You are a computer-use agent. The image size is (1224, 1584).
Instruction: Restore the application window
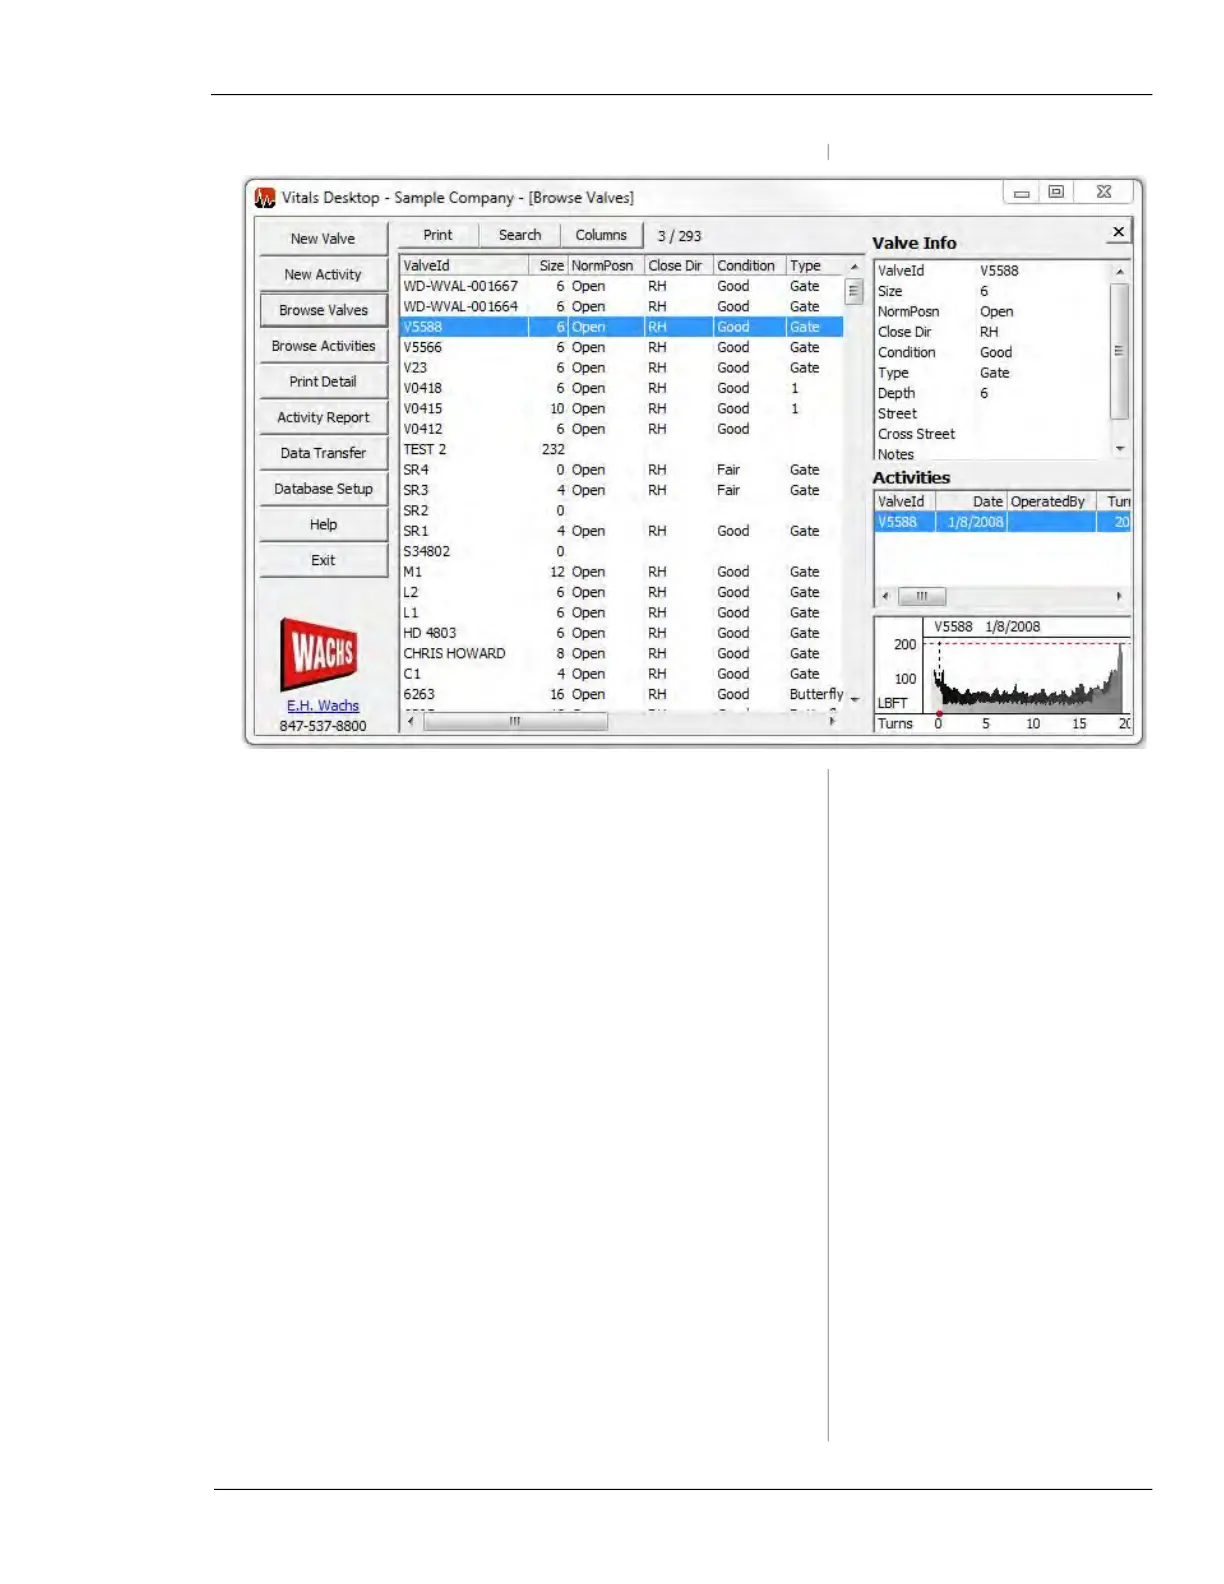coord(1057,192)
